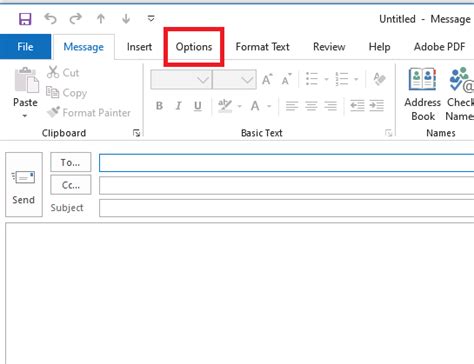Image resolution: width=474 pixels, height=364 pixels.
Task: Go to next item with down arrow
Action: (126, 19)
